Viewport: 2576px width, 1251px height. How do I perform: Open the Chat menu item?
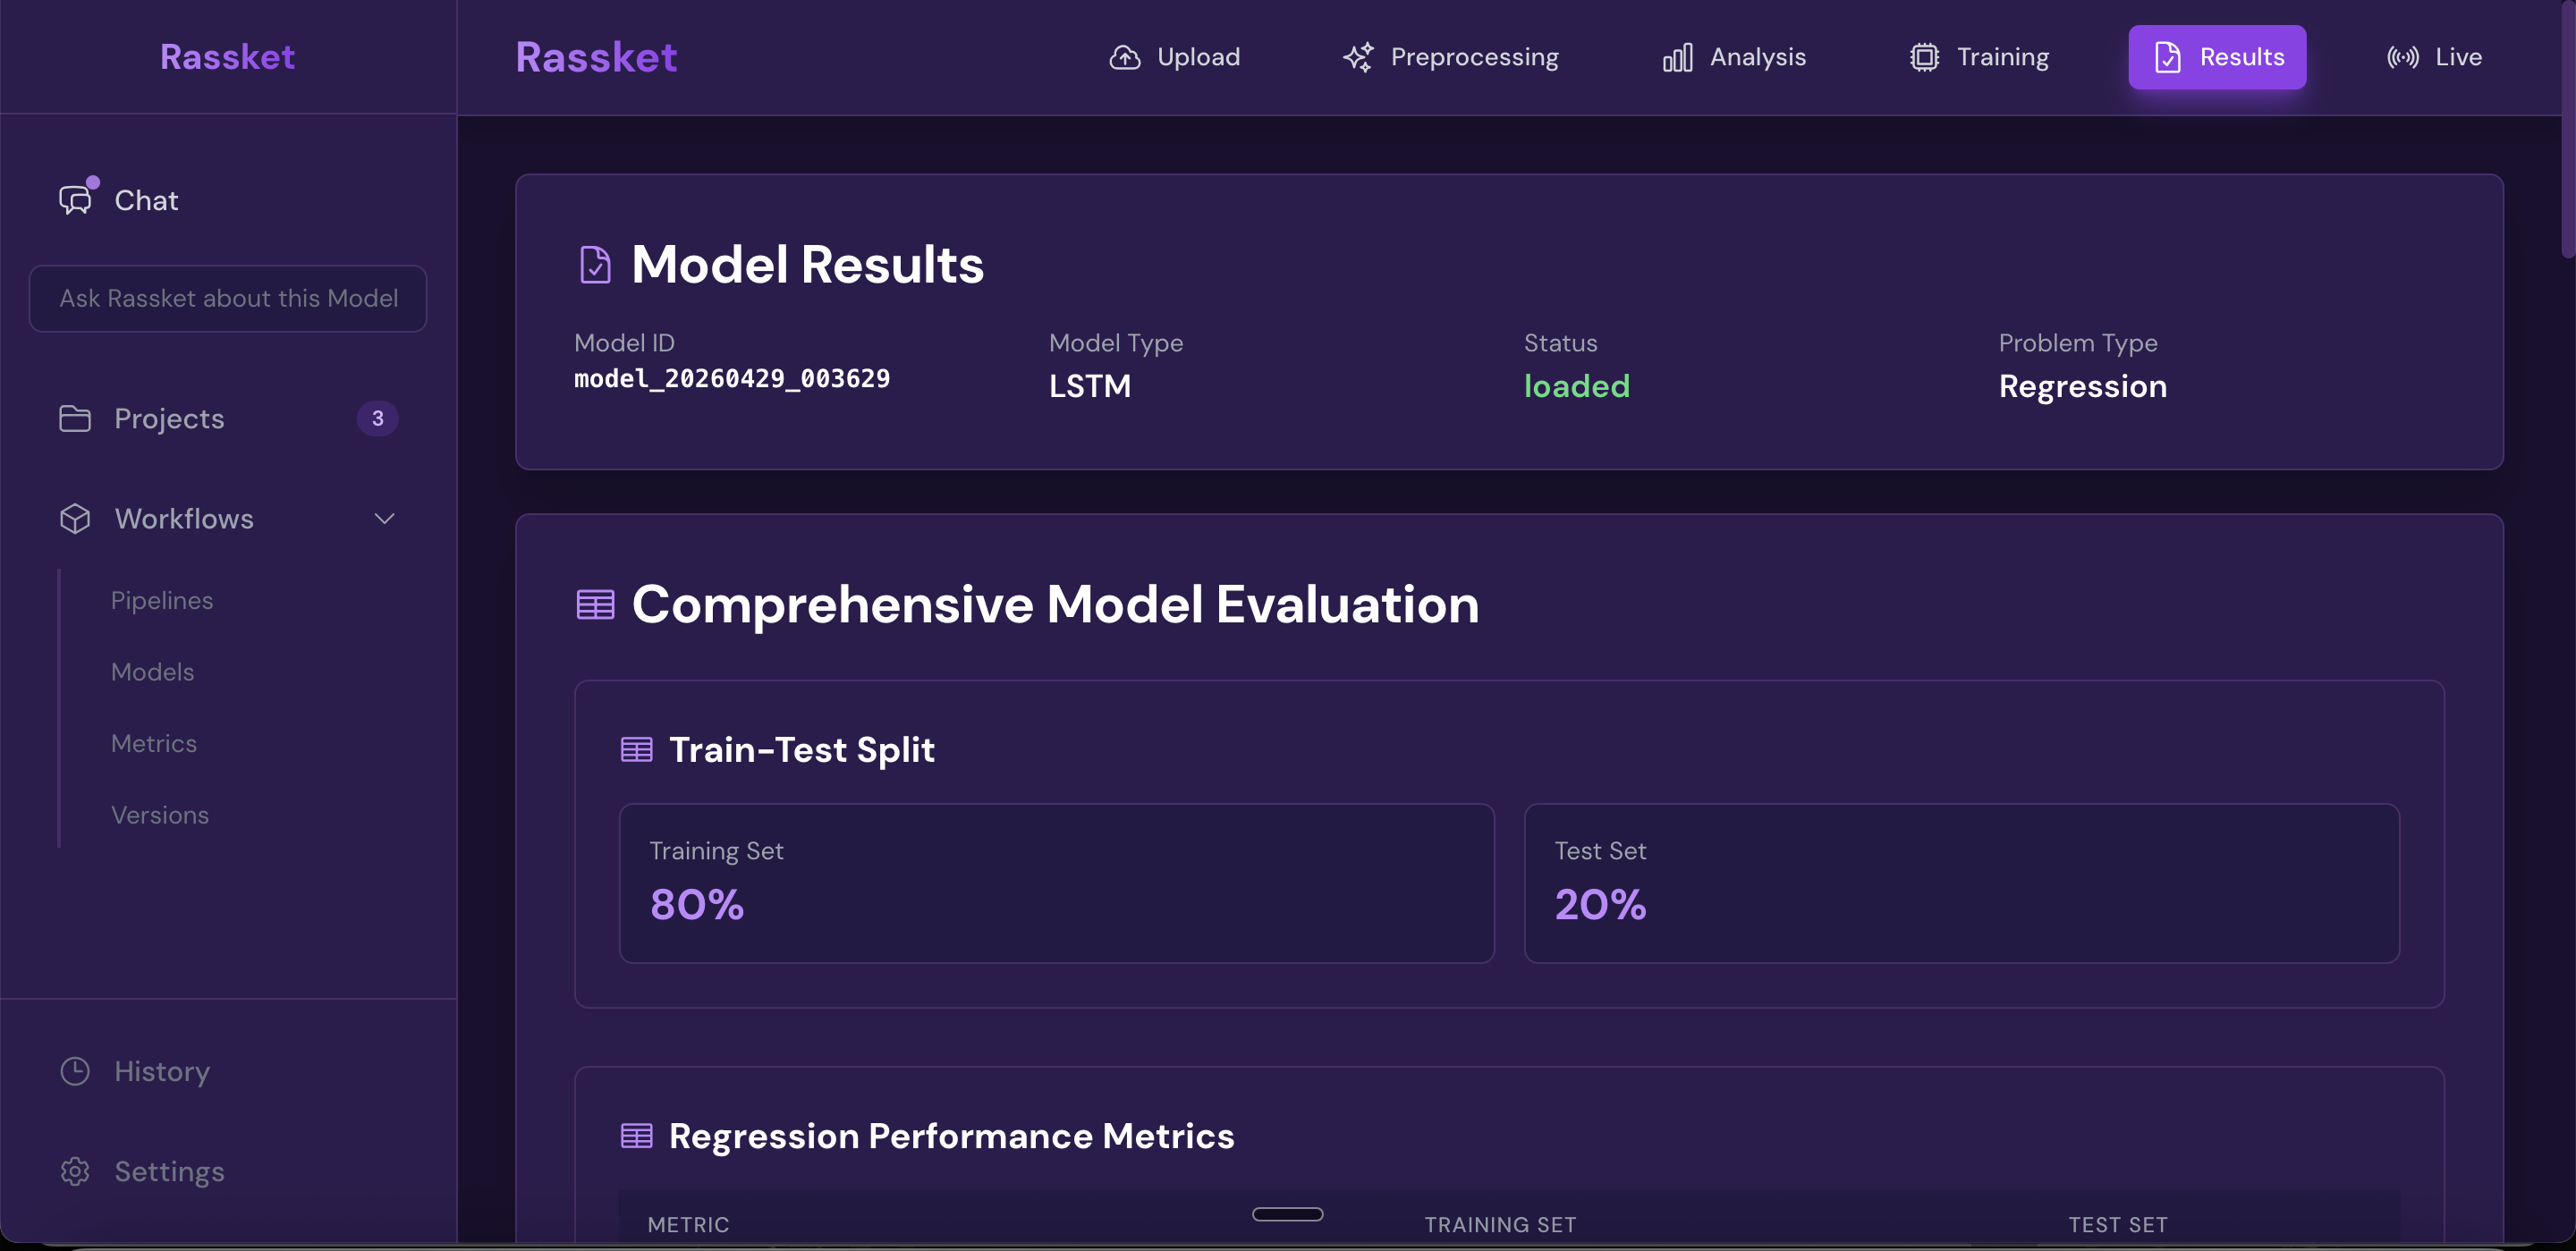[228, 200]
